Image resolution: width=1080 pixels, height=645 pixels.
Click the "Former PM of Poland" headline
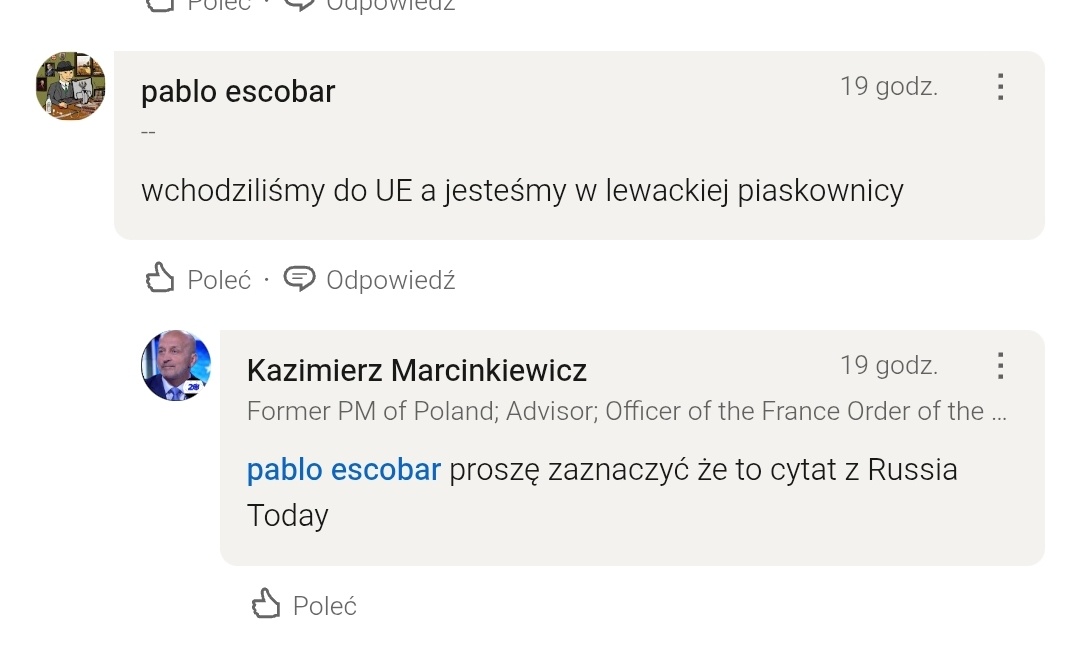614,411
